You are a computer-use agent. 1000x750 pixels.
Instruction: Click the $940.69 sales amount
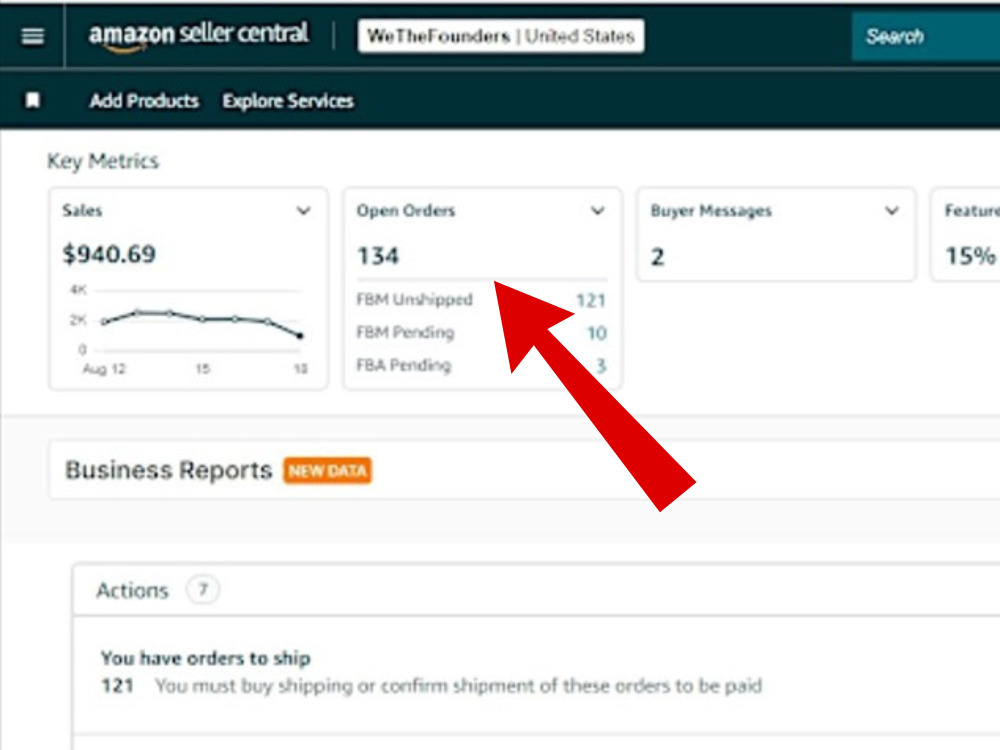click(109, 254)
